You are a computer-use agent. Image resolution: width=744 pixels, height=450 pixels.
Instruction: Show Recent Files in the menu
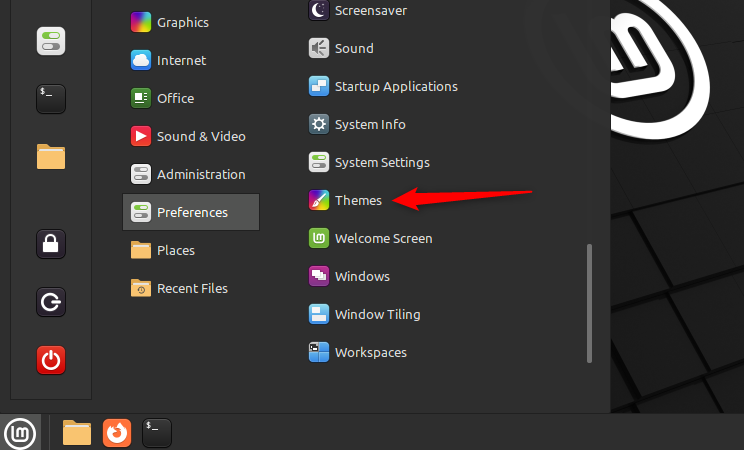coord(191,289)
